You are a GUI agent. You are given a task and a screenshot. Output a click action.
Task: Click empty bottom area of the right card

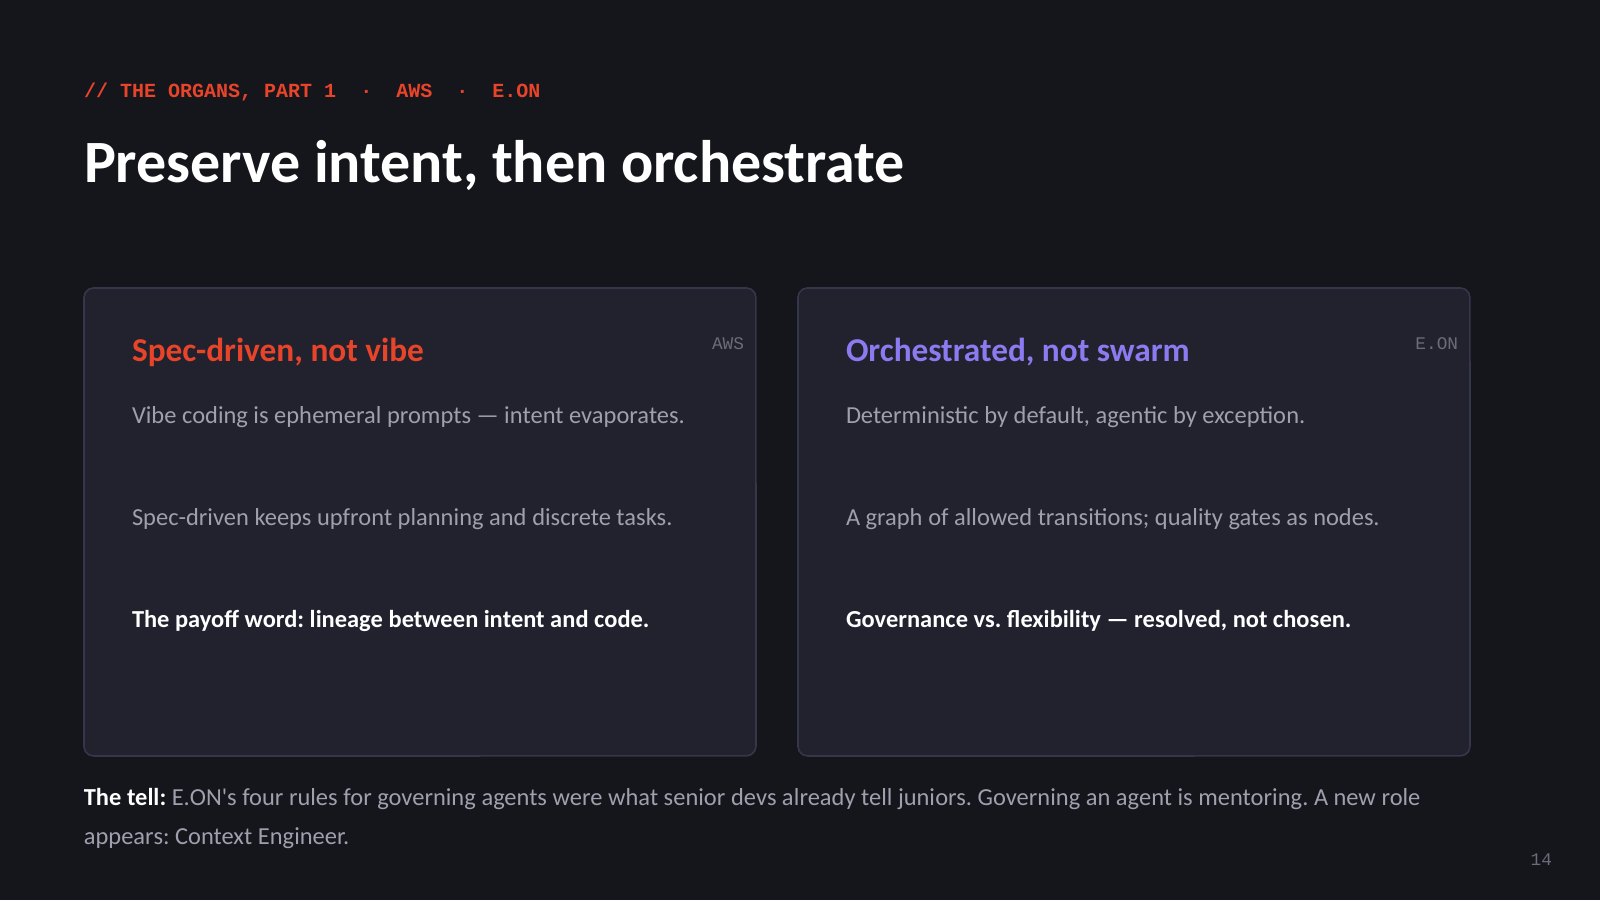[x=1134, y=700]
